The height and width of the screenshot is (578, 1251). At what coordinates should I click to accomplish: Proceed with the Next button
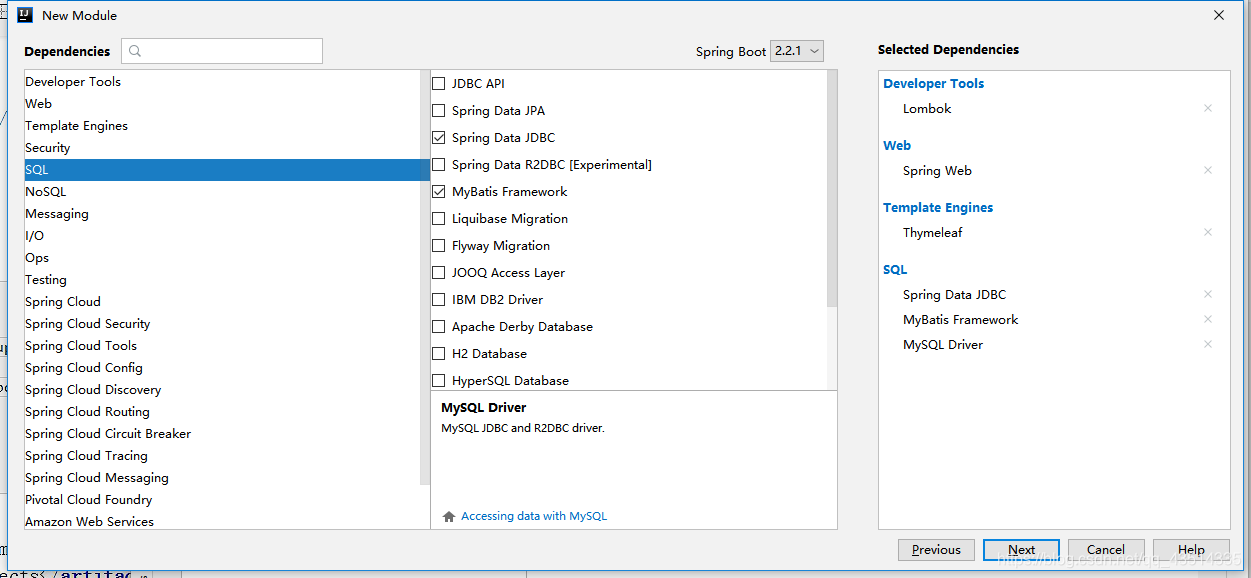[x=1021, y=549]
